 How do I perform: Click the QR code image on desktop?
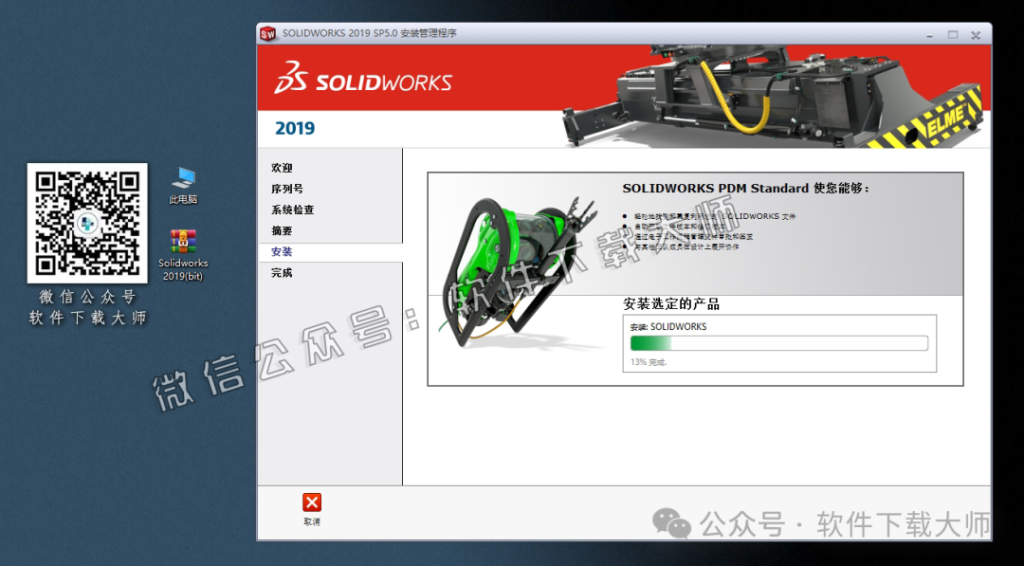tap(88, 223)
